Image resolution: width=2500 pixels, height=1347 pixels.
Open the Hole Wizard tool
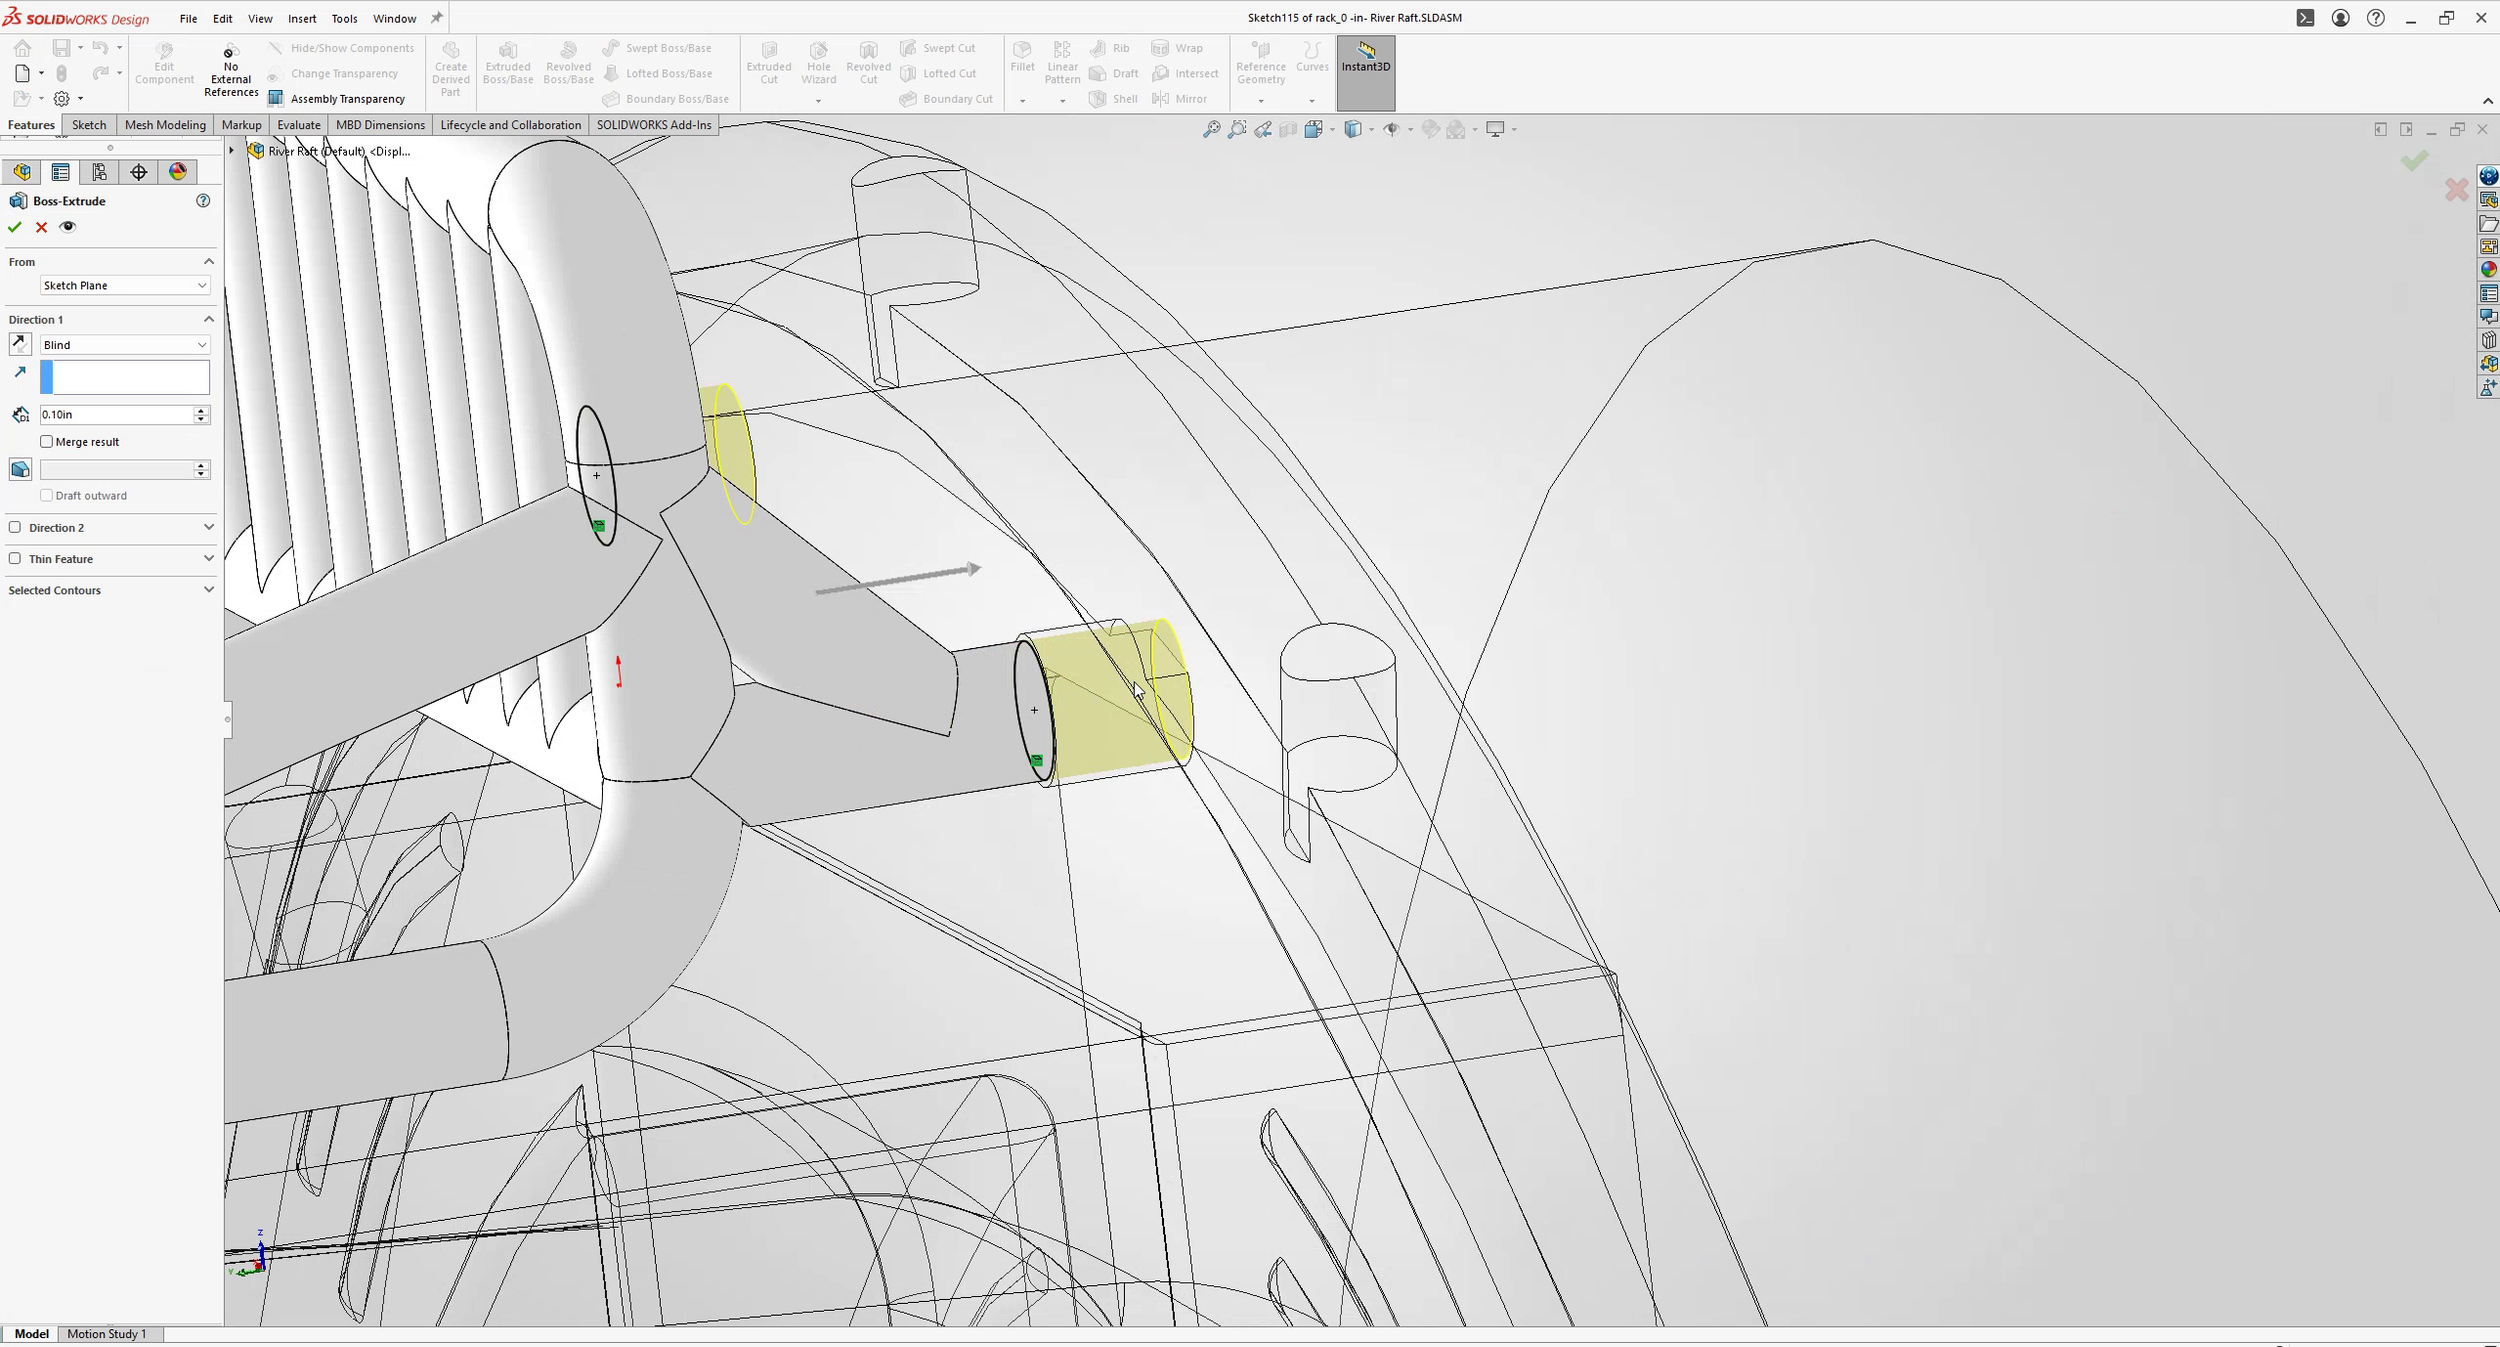point(818,62)
